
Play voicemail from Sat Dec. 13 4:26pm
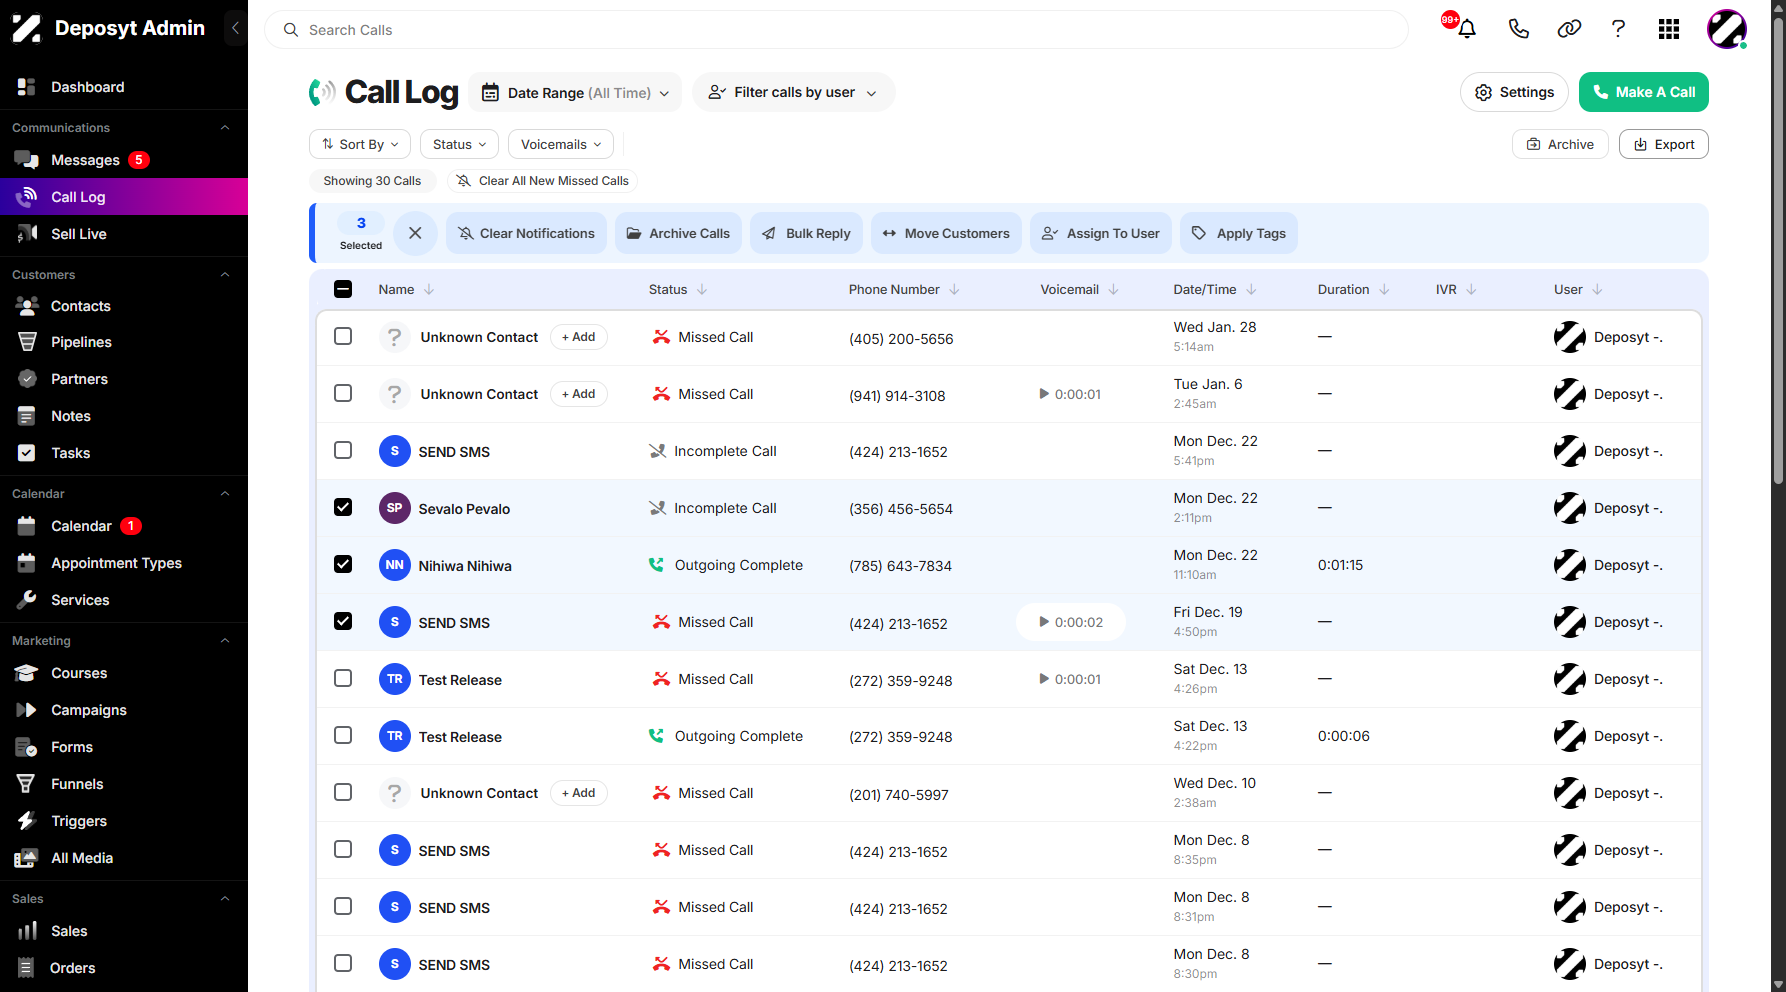click(1070, 679)
